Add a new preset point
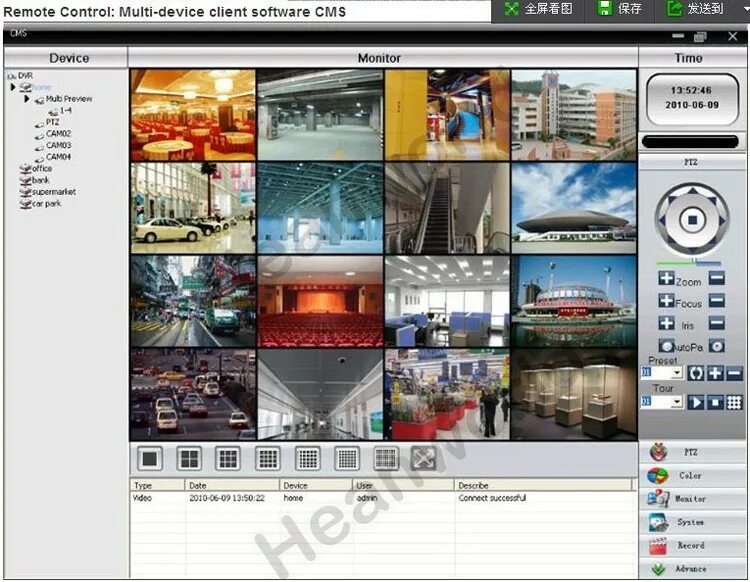Image resolution: width=750 pixels, height=582 pixels. (x=715, y=373)
